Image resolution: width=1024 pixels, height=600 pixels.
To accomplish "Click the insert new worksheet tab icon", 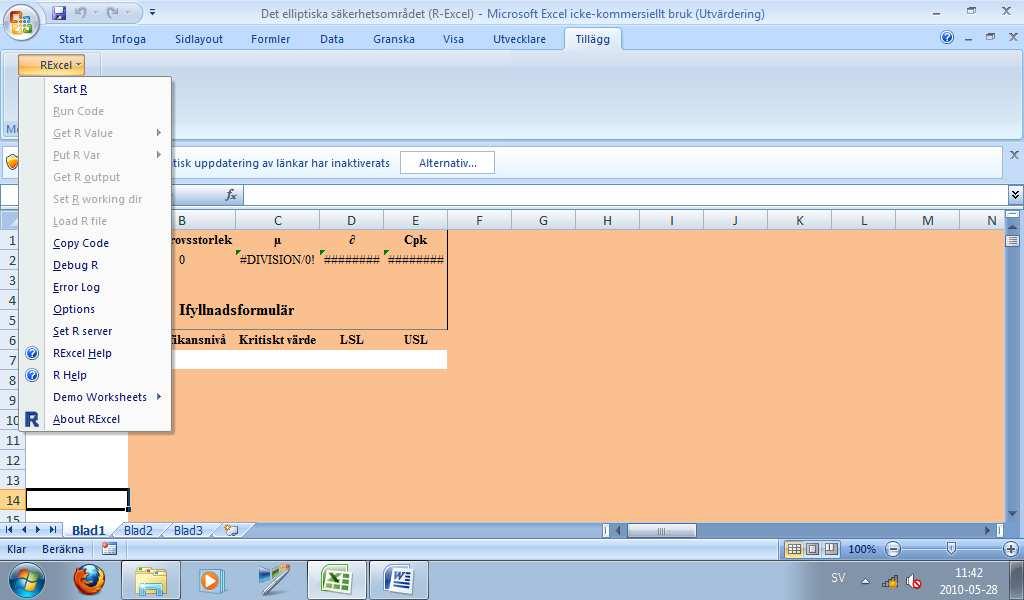I will pyautogui.click(x=231, y=530).
